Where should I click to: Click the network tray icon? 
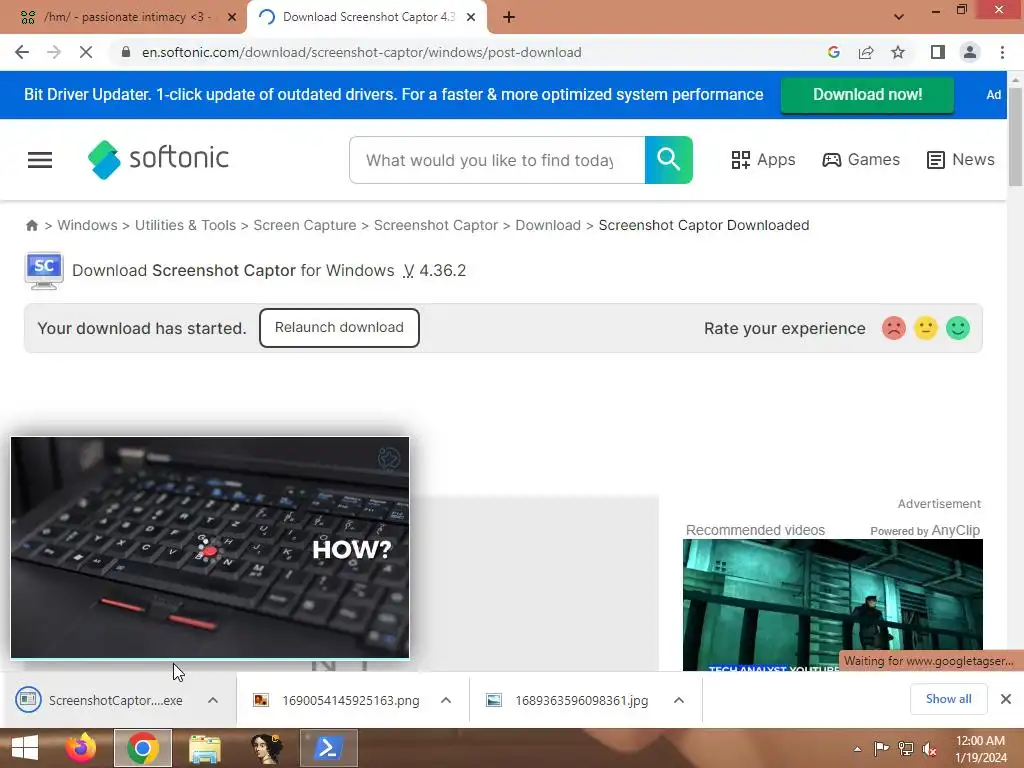coord(906,748)
